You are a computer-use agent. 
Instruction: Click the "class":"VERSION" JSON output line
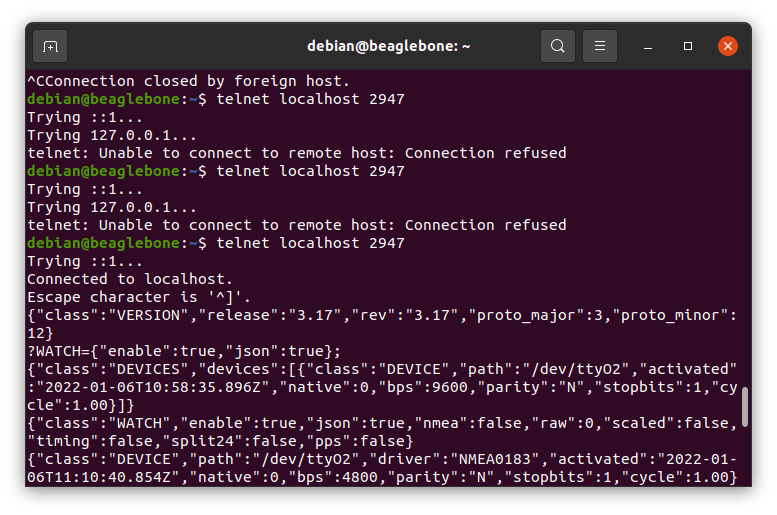pos(380,315)
